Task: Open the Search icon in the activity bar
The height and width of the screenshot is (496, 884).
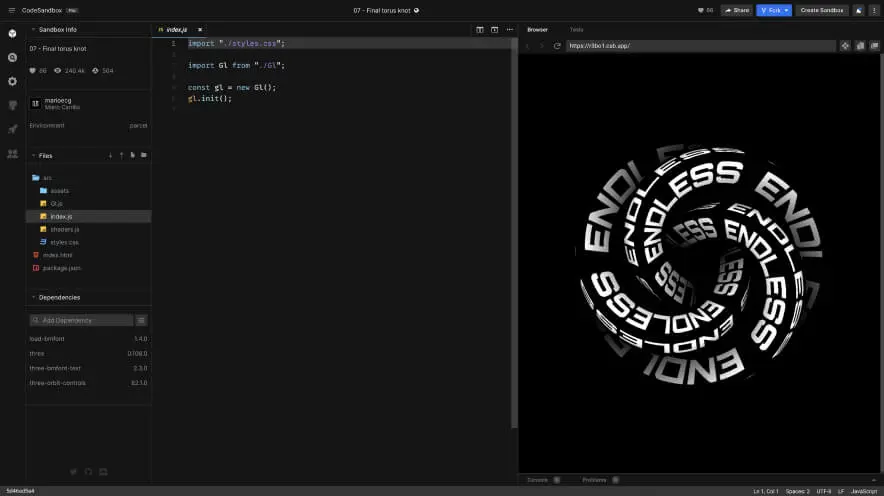Action: pyautogui.click(x=12, y=57)
